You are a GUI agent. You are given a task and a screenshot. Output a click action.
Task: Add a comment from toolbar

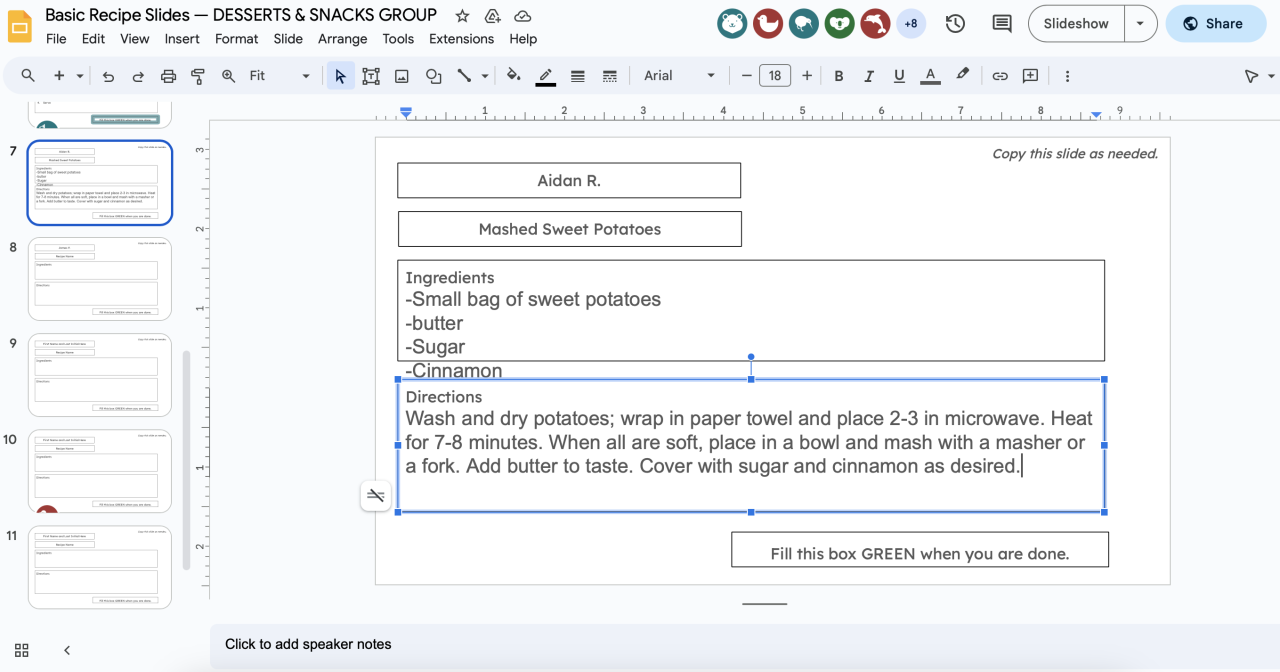pyautogui.click(x=1031, y=76)
